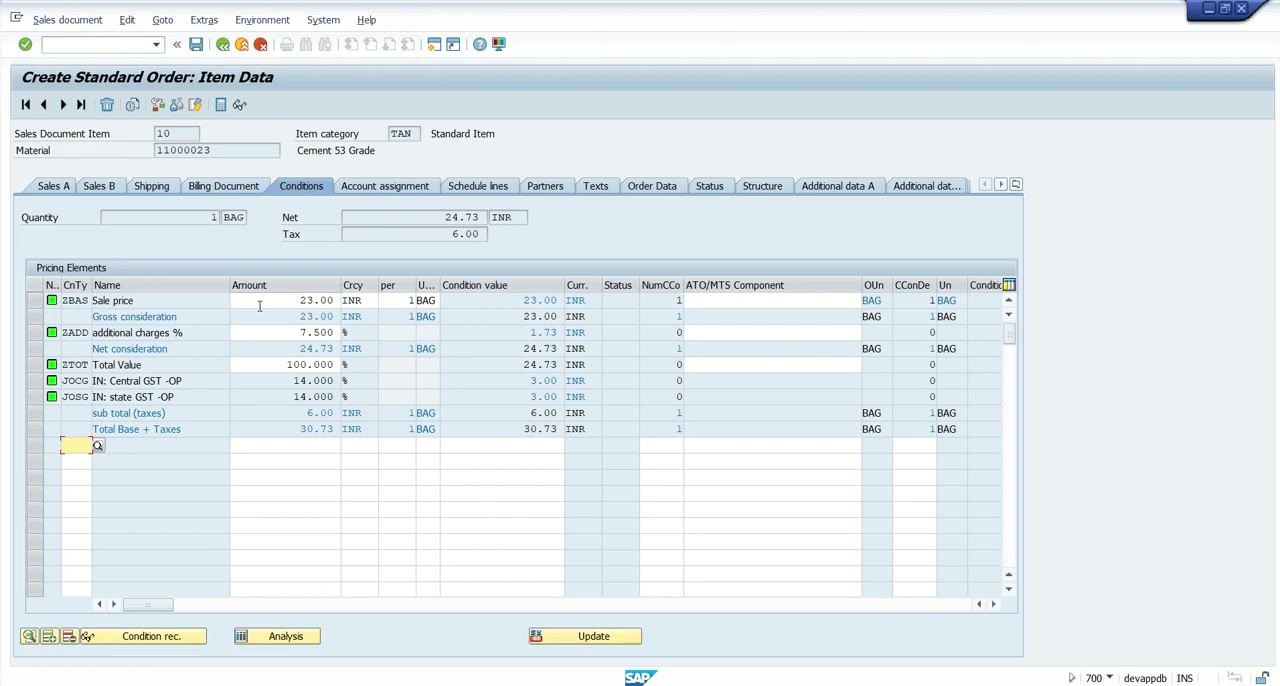Expand the 700 system dropdown in status bar
This screenshot has width=1280, height=686.
(x=1109, y=678)
